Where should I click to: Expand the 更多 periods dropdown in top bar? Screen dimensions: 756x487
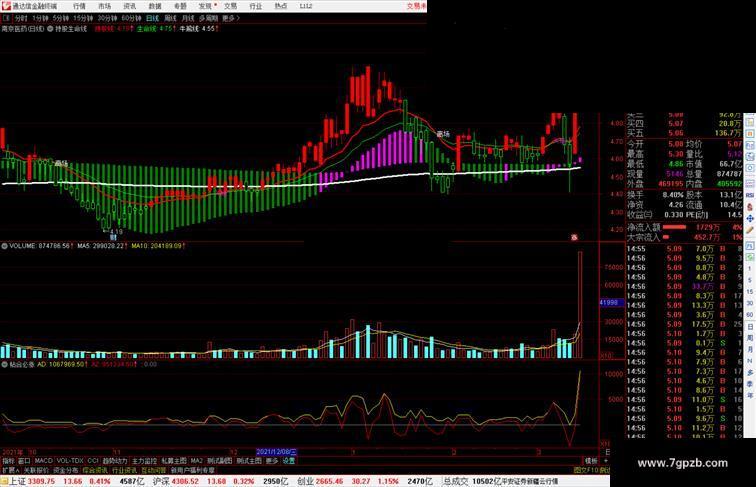coord(230,18)
